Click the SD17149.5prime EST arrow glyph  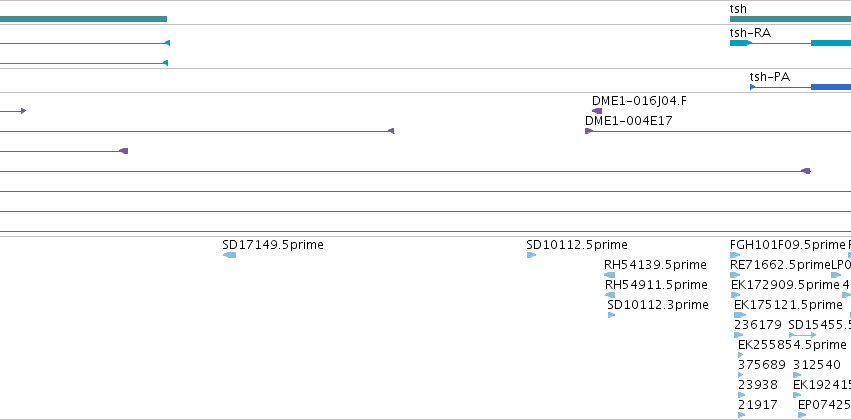[x=230, y=255]
